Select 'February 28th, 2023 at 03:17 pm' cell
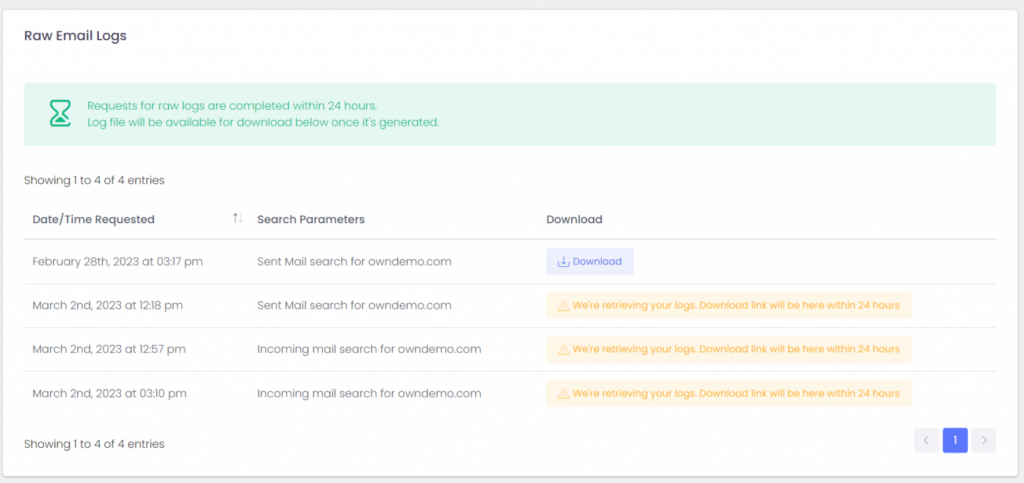1024x483 pixels. [118, 262]
